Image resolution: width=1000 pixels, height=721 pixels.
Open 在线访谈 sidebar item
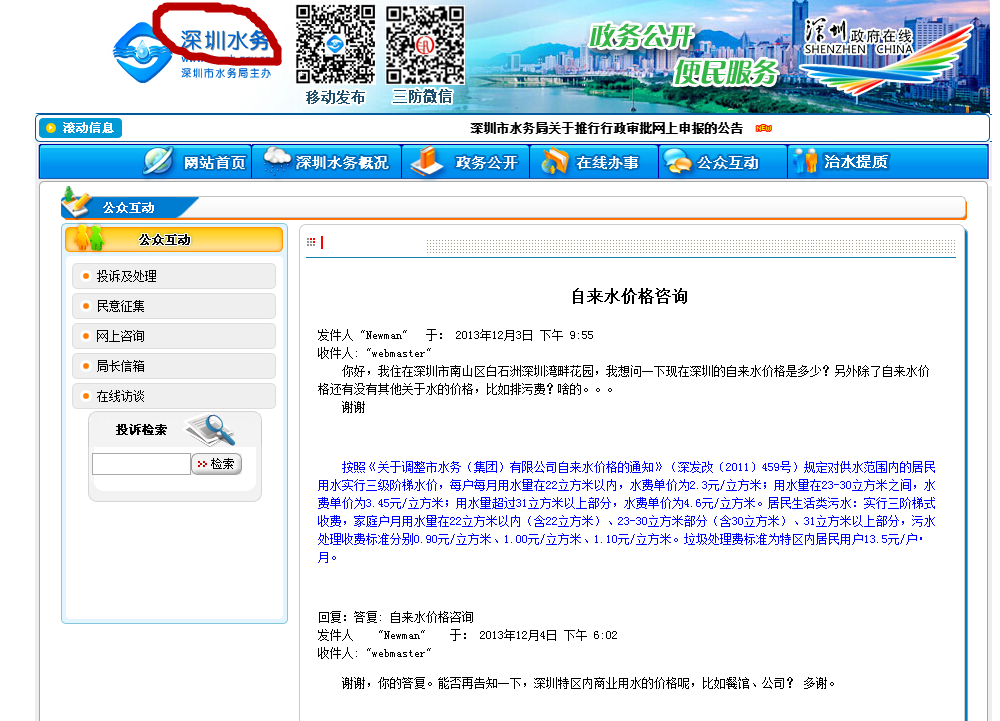(x=121, y=396)
